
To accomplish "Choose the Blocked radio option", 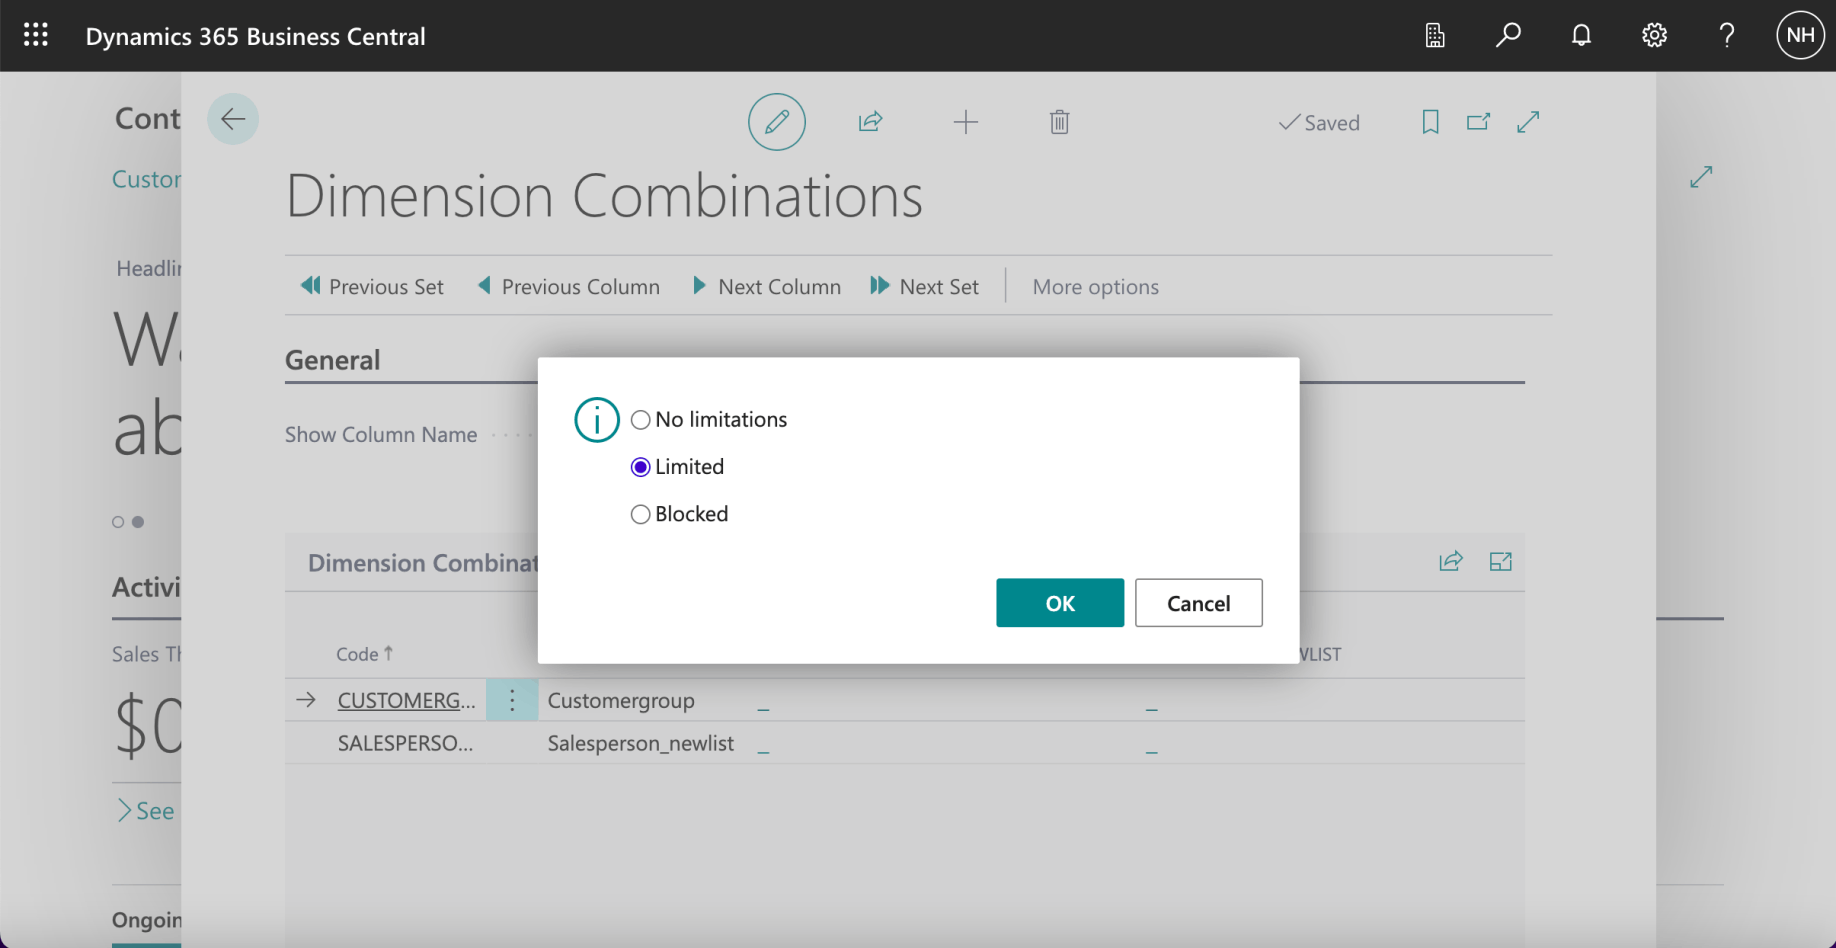I will click(641, 514).
